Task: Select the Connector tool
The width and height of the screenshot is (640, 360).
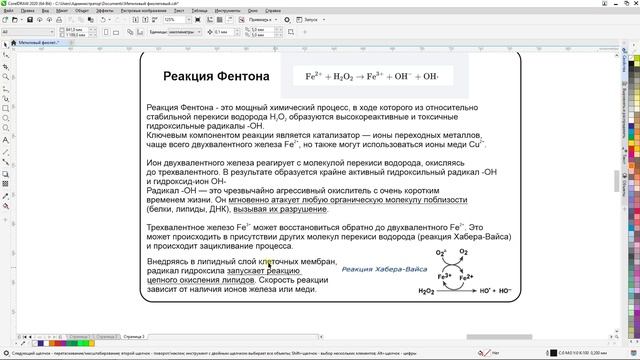Action: pos(5,162)
